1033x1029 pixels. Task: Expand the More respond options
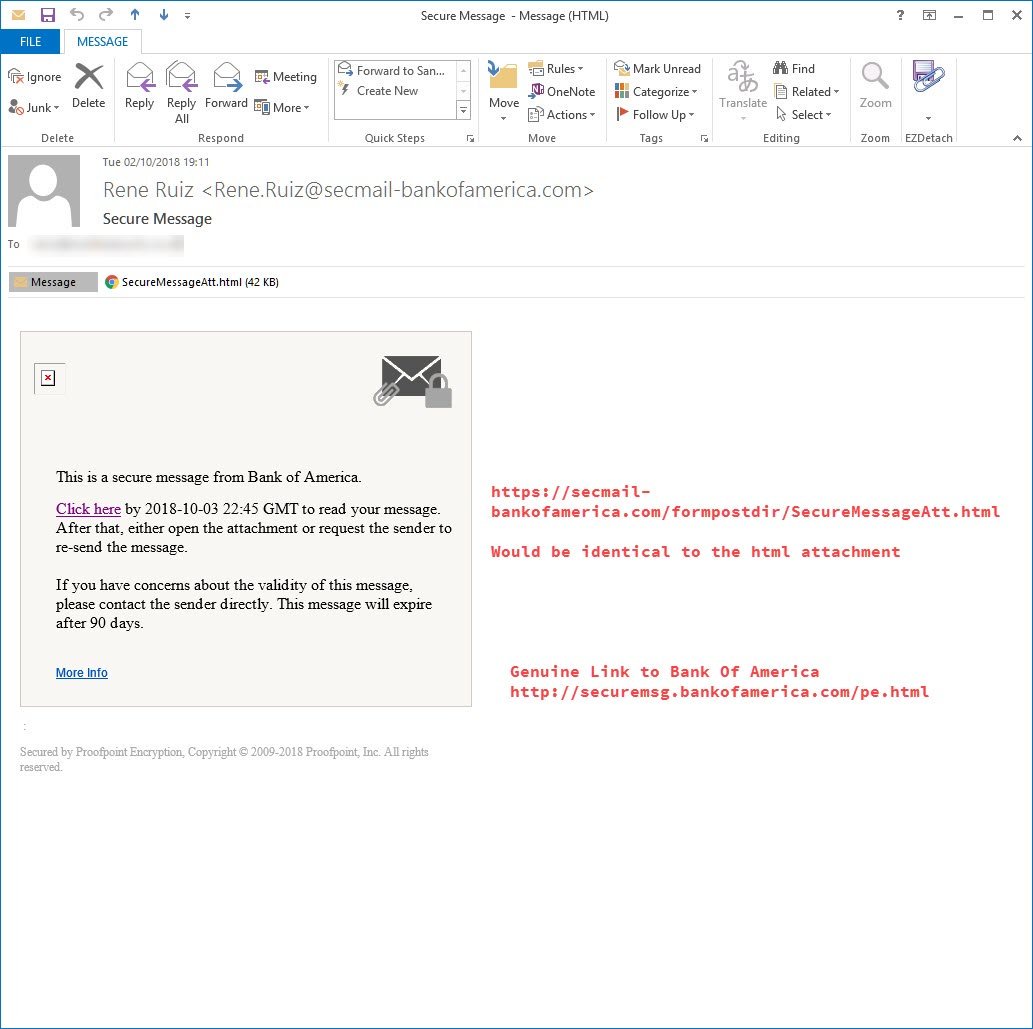[285, 107]
